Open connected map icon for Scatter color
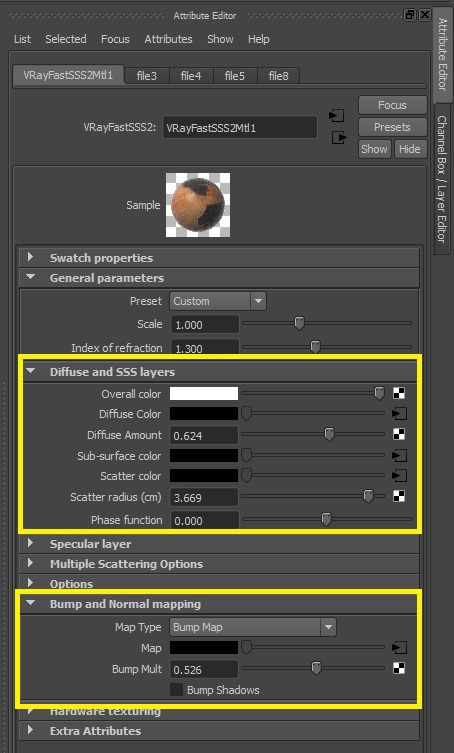 coord(399,475)
